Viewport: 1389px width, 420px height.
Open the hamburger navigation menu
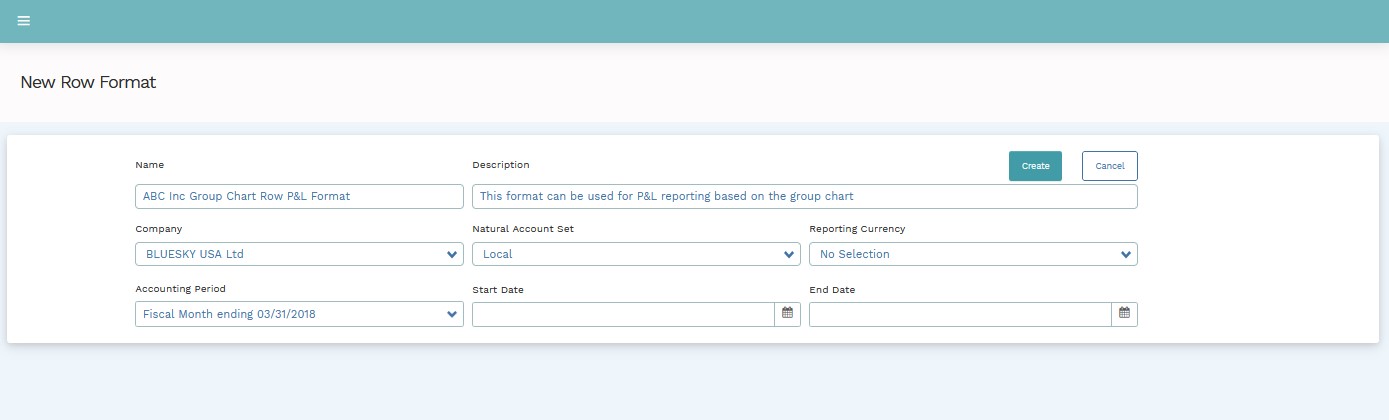pyautogui.click(x=24, y=21)
